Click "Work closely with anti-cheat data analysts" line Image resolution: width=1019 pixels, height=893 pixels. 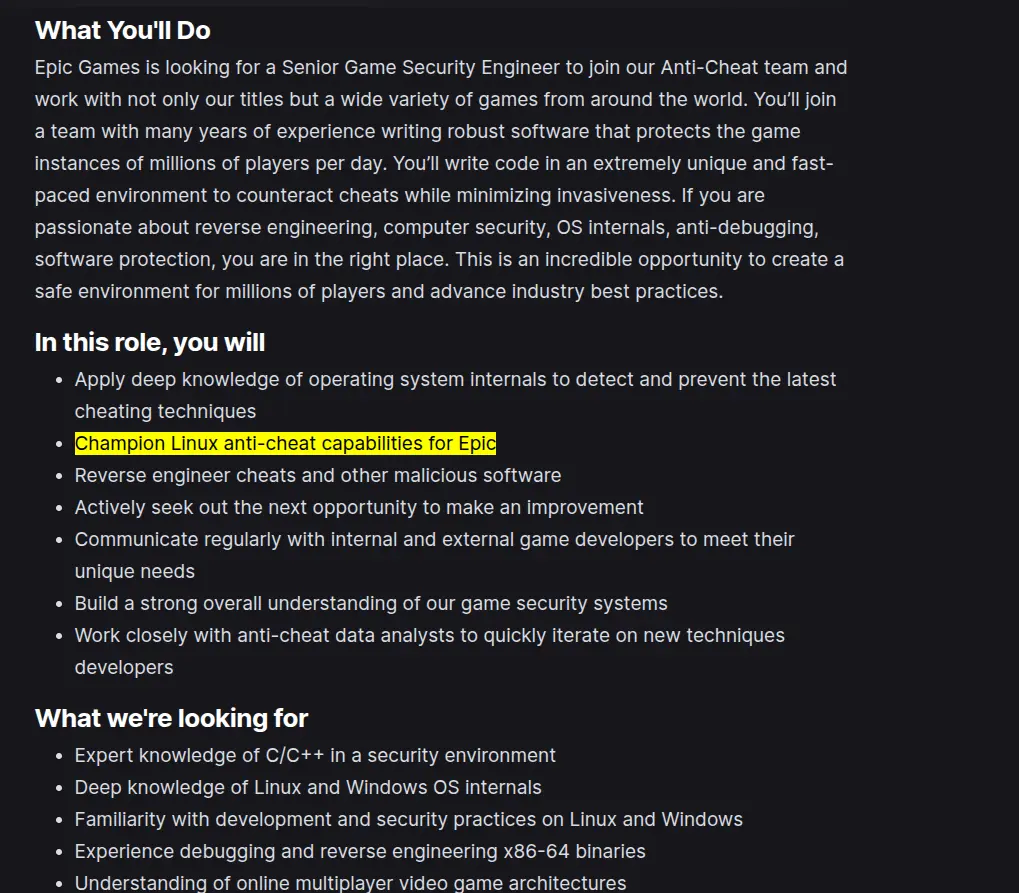click(430, 635)
